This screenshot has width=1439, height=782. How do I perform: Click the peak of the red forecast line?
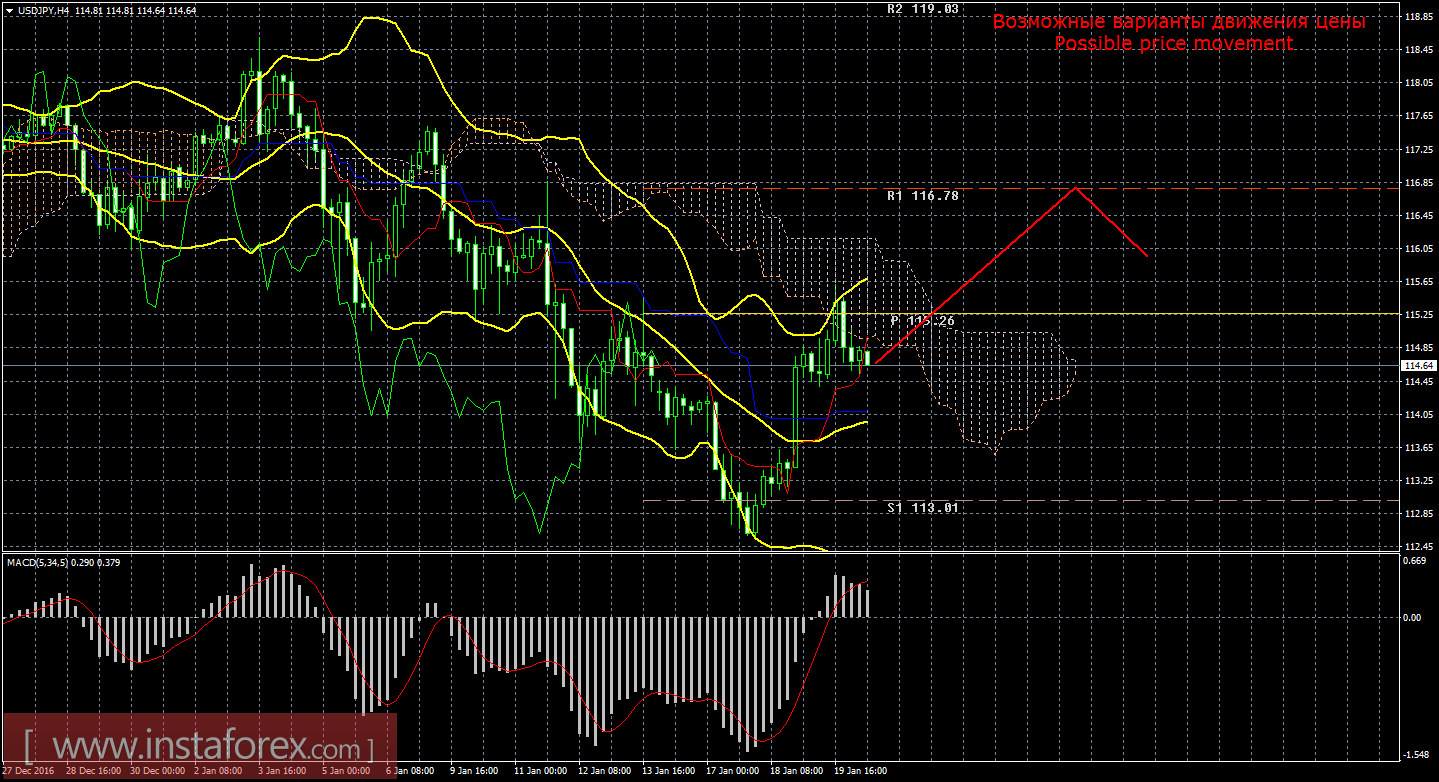click(x=1075, y=188)
